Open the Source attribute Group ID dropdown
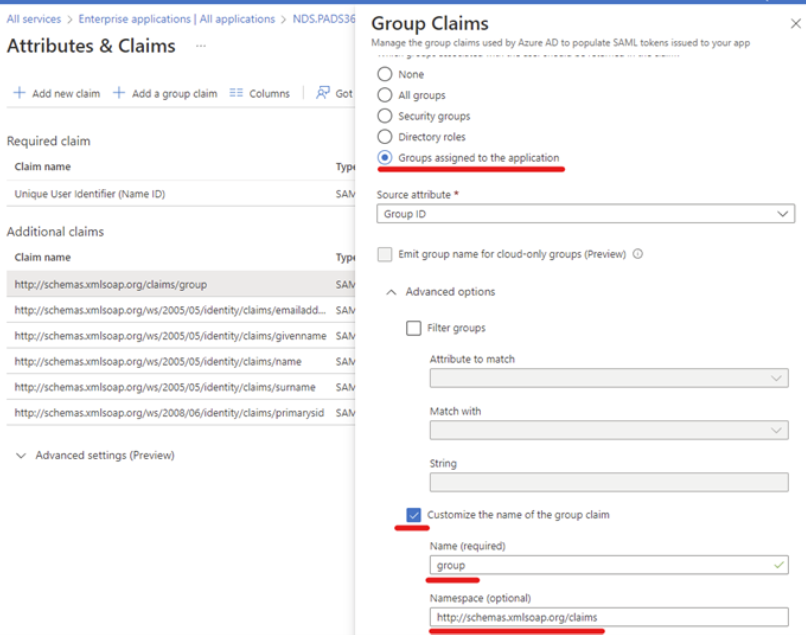Viewport: 806px width, 635px height. pyautogui.click(x=585, y=214)
